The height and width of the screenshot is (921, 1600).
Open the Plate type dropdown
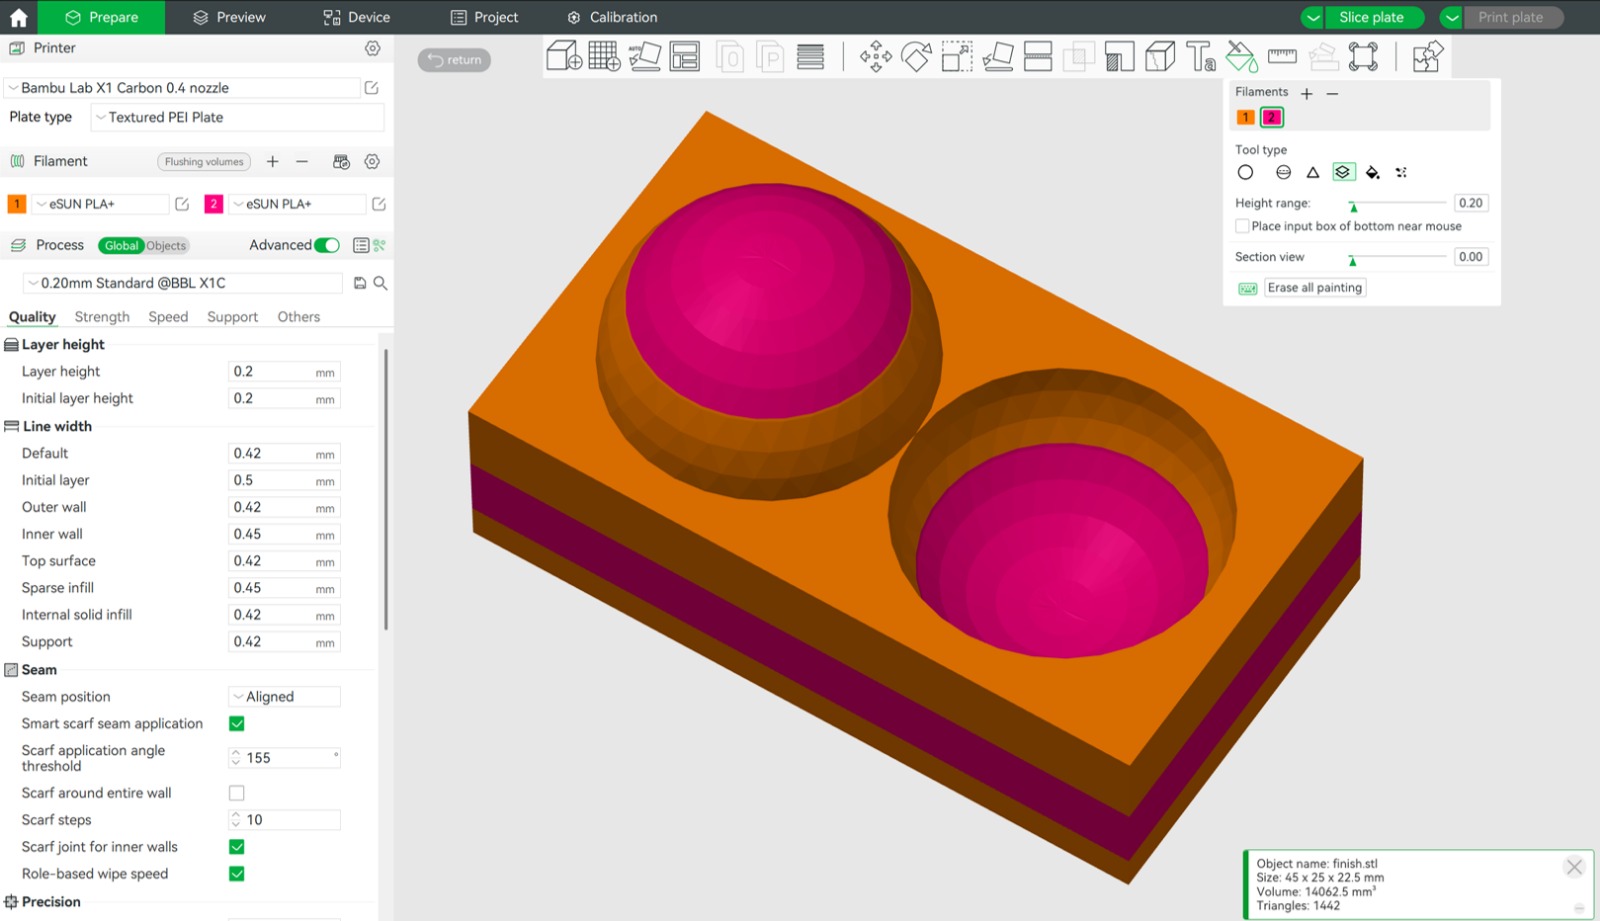pyautogui.click(x=237, y=117)
